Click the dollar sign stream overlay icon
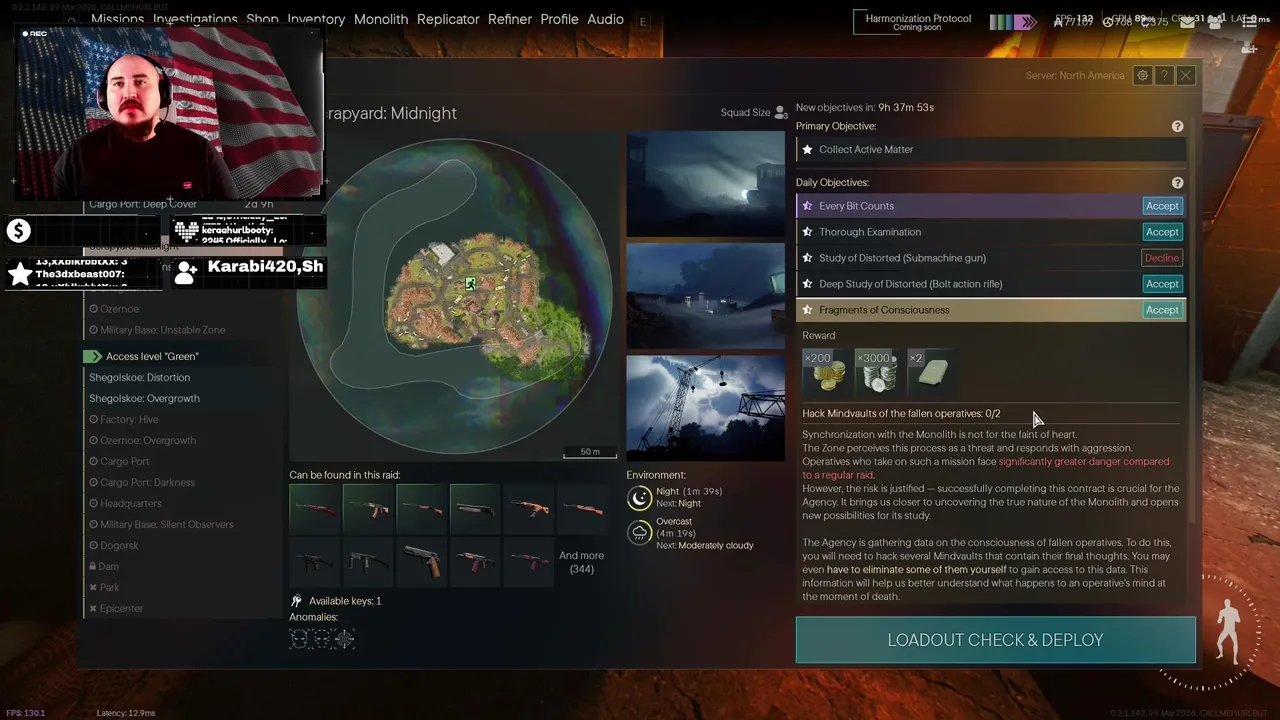The height and width of the screenshot is (720, 1280). (18, 231)
